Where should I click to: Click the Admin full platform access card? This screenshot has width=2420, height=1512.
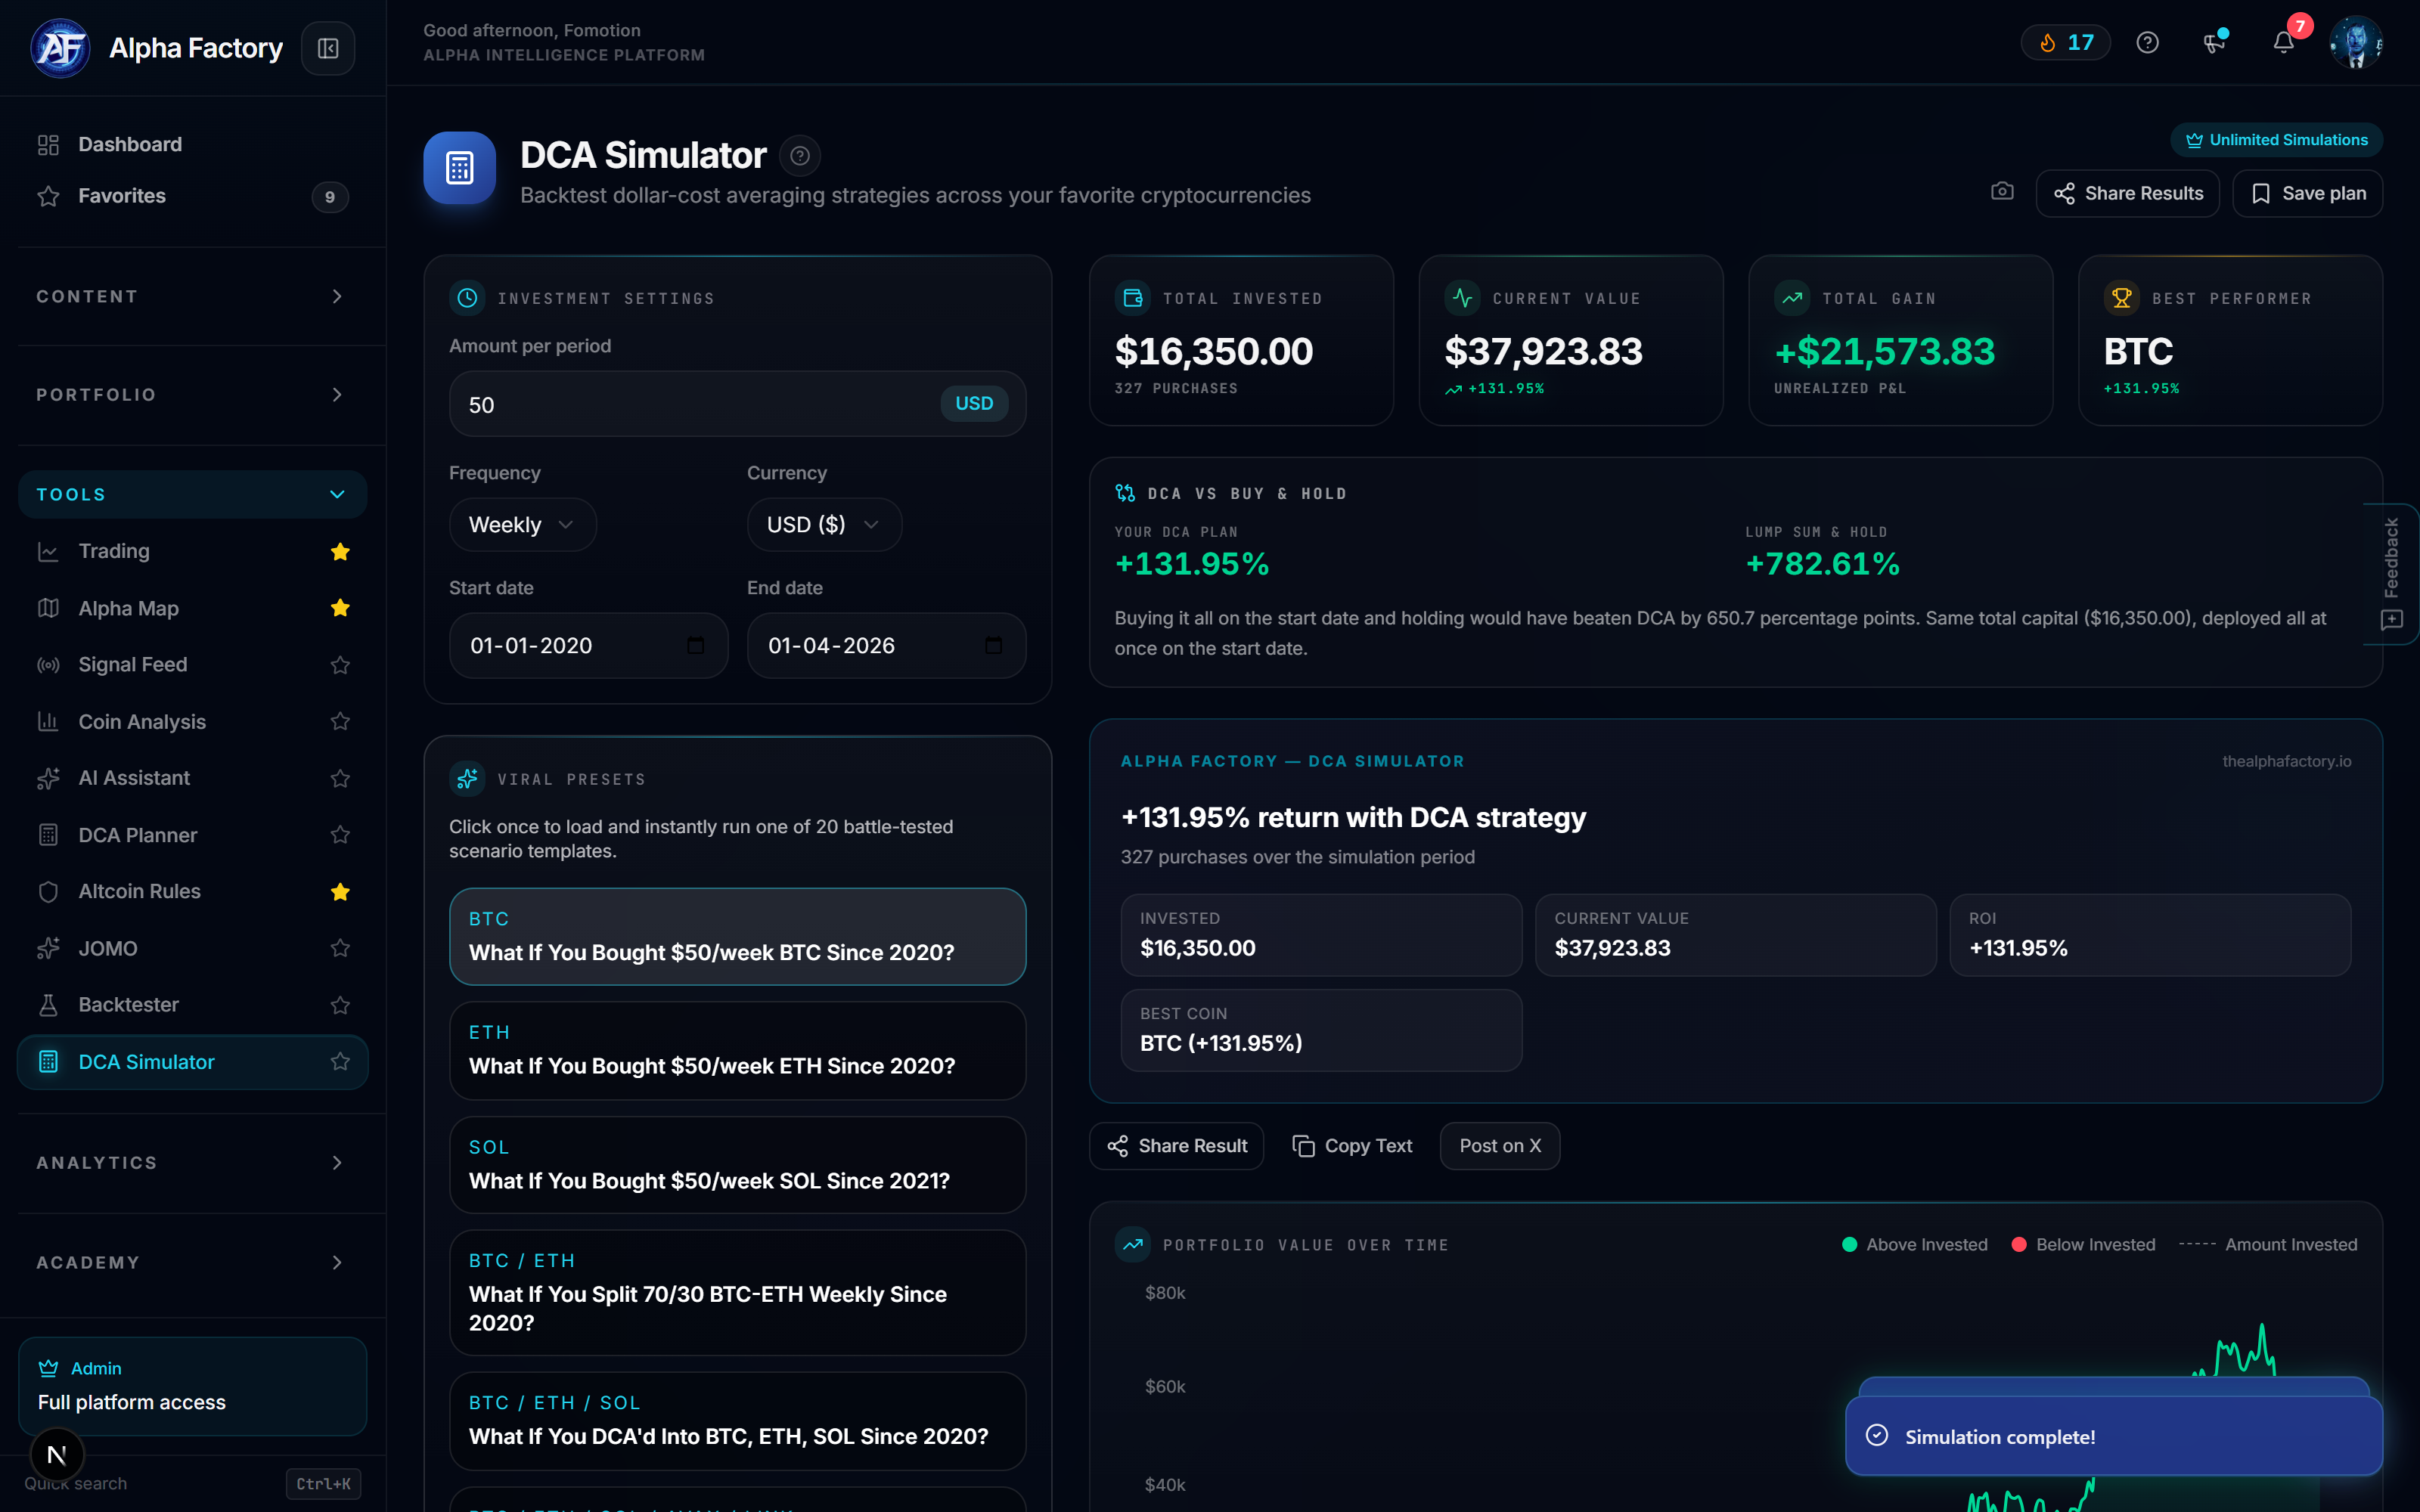coord(193,1386)
